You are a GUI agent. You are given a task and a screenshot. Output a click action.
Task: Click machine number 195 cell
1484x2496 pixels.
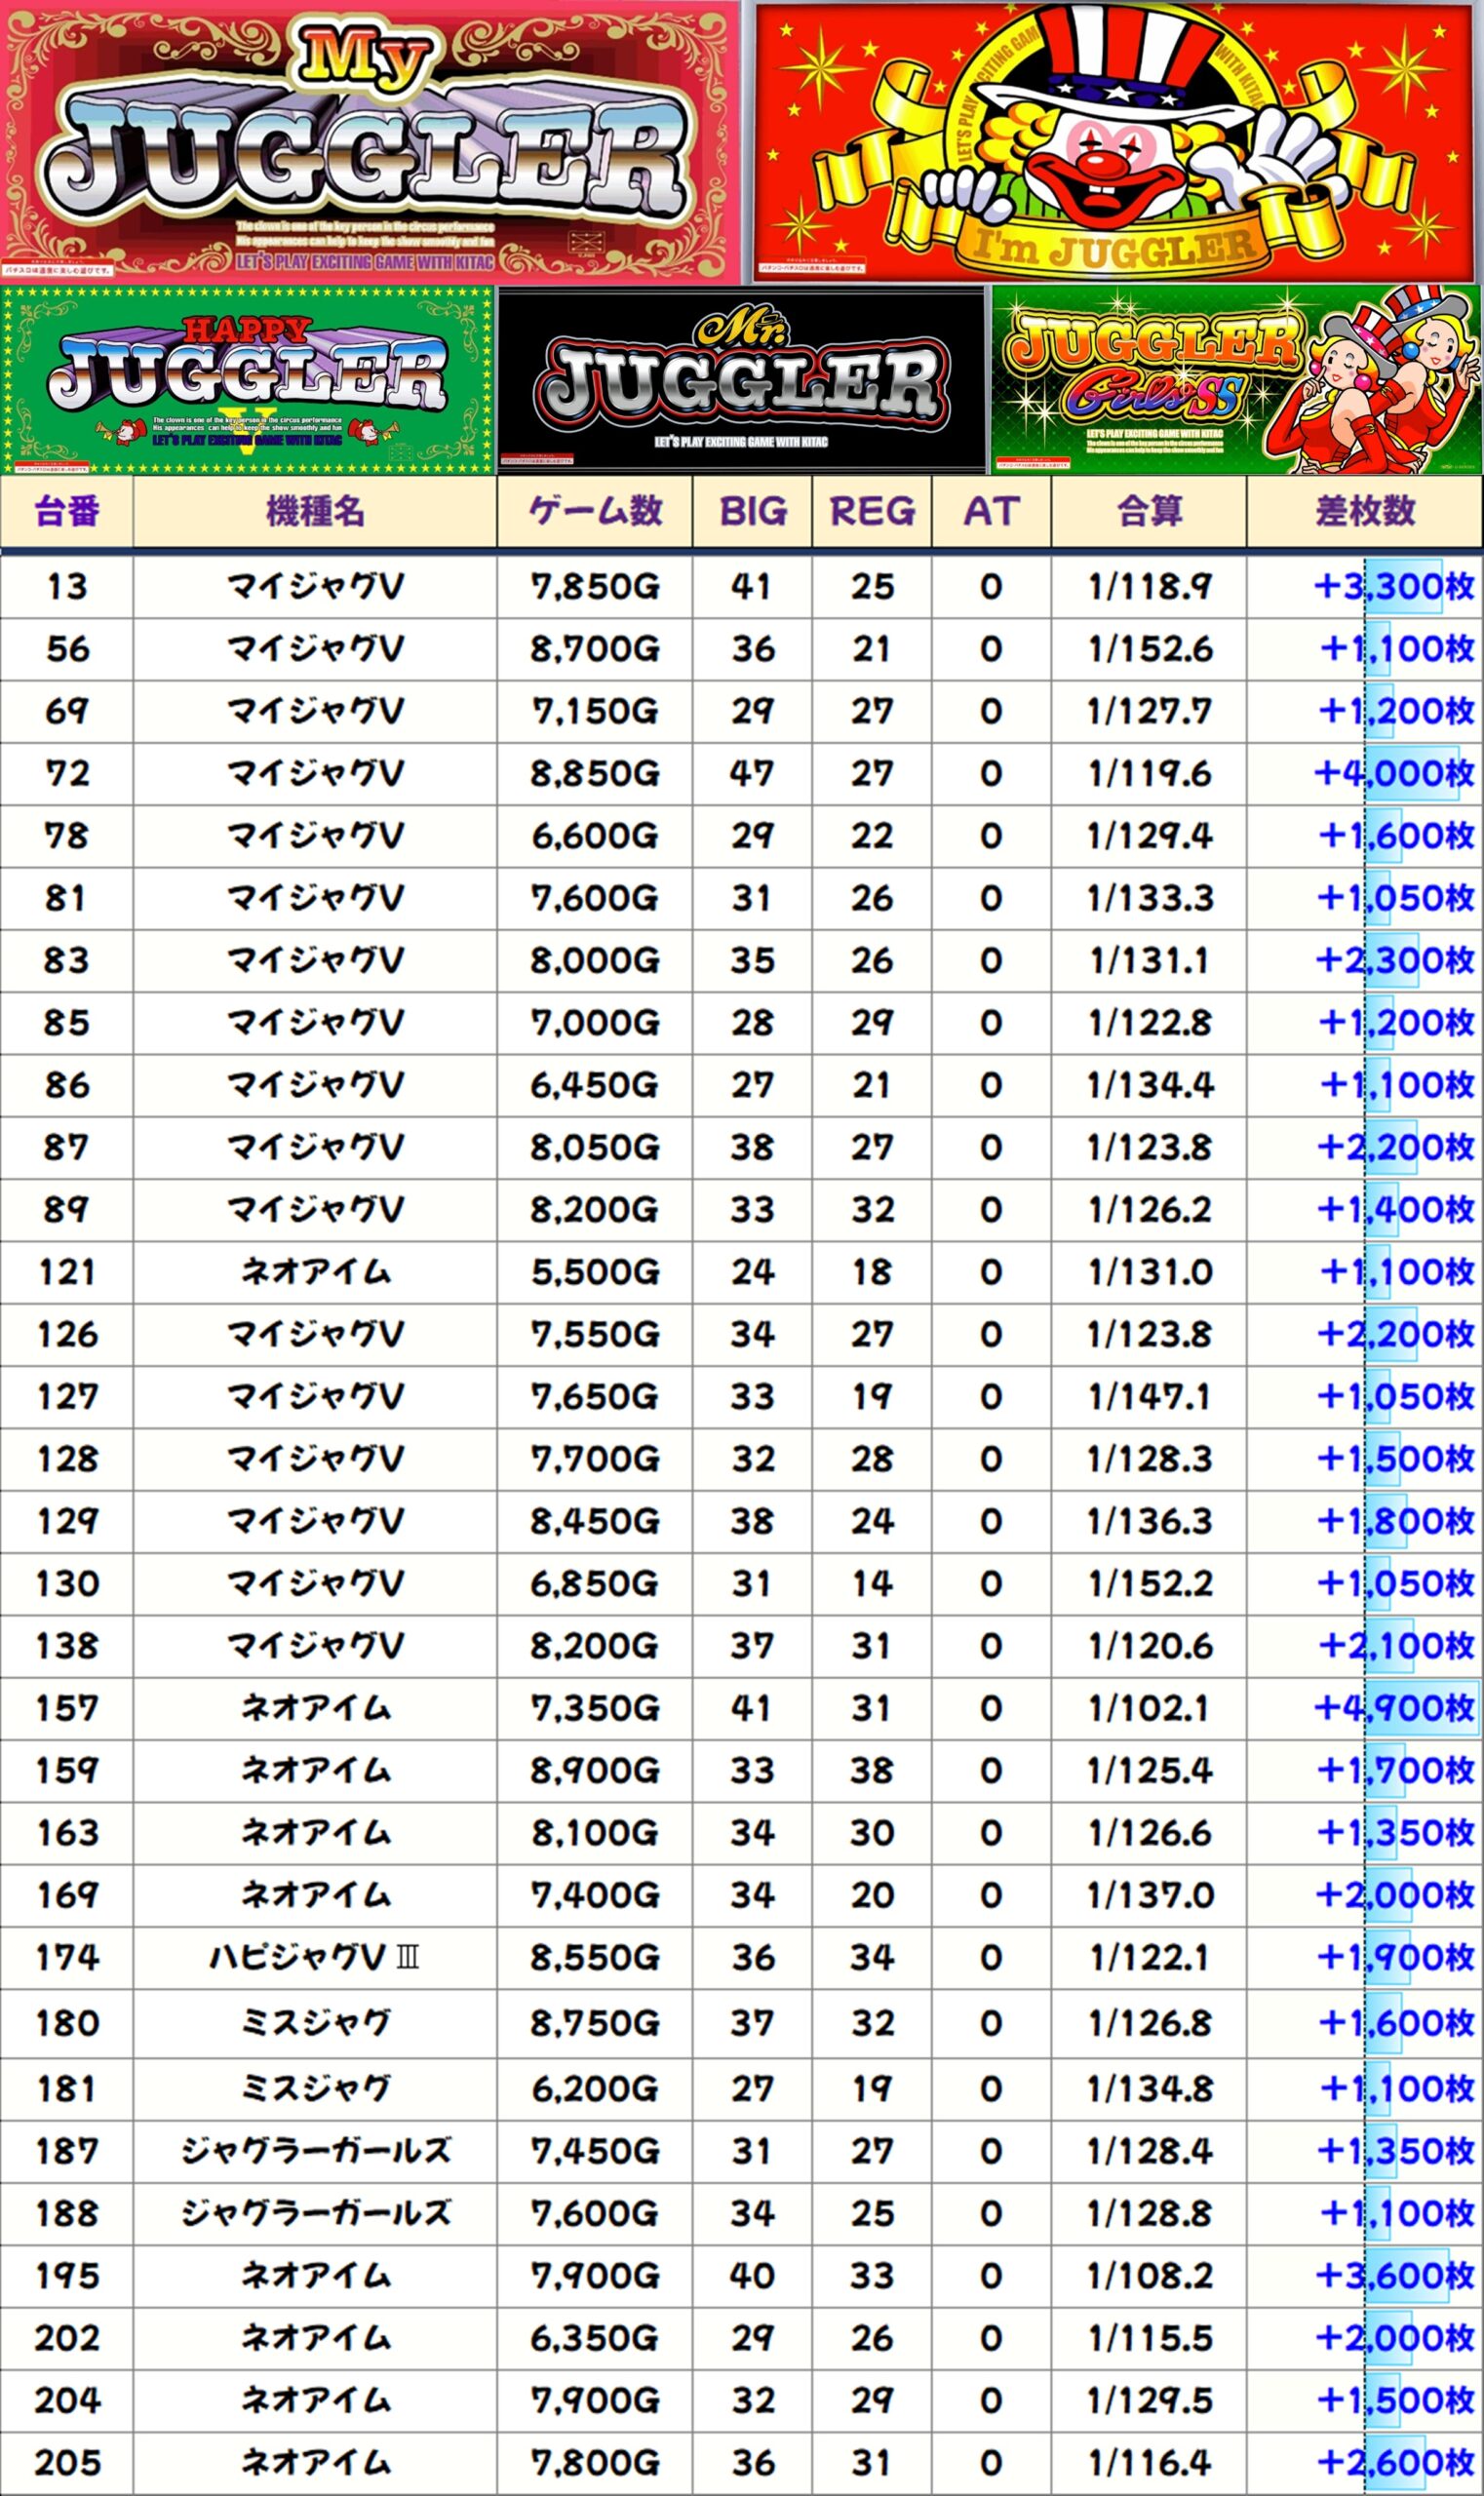click(67, 2276)
